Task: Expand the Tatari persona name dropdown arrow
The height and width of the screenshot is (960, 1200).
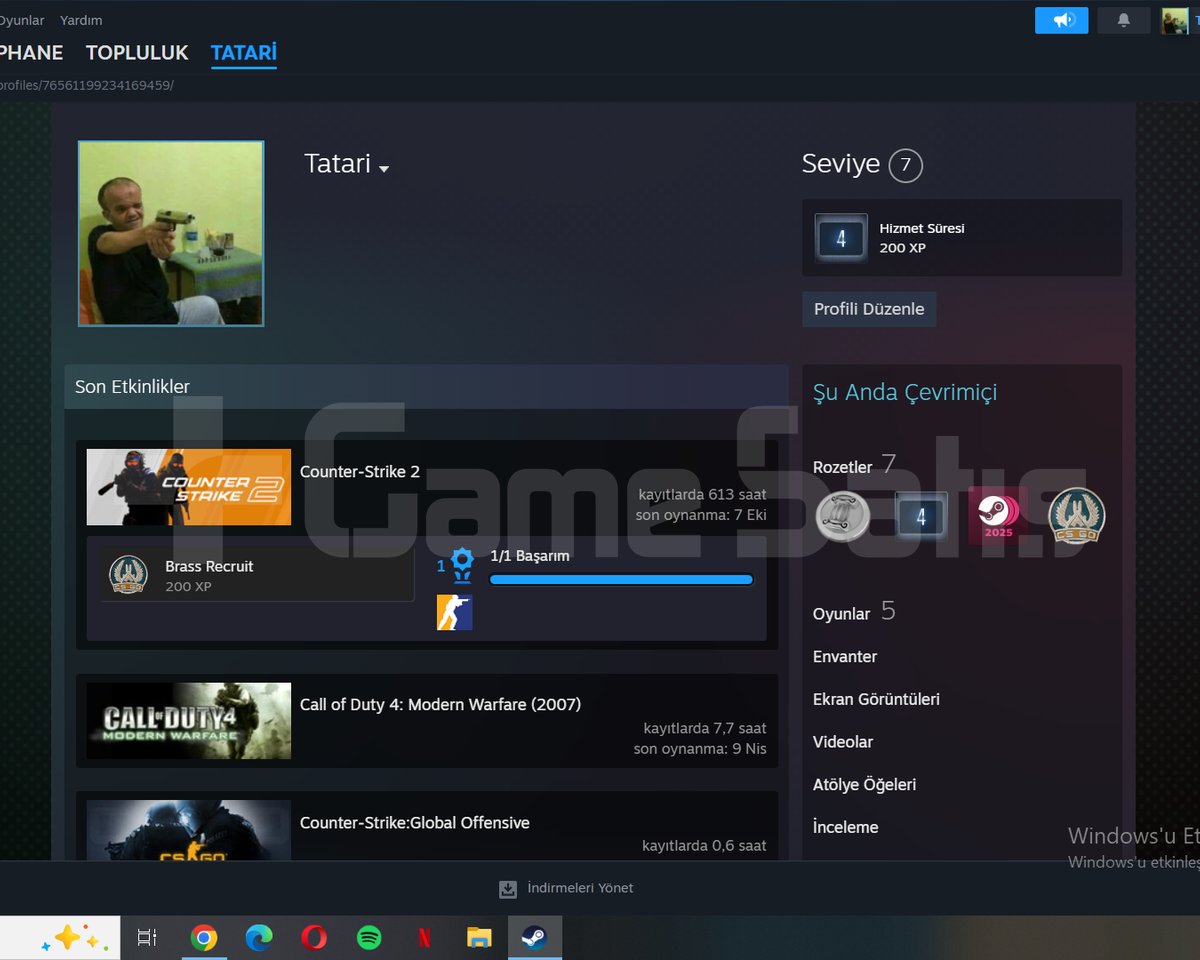Action: pyautogui.click(x=384, y=169)
